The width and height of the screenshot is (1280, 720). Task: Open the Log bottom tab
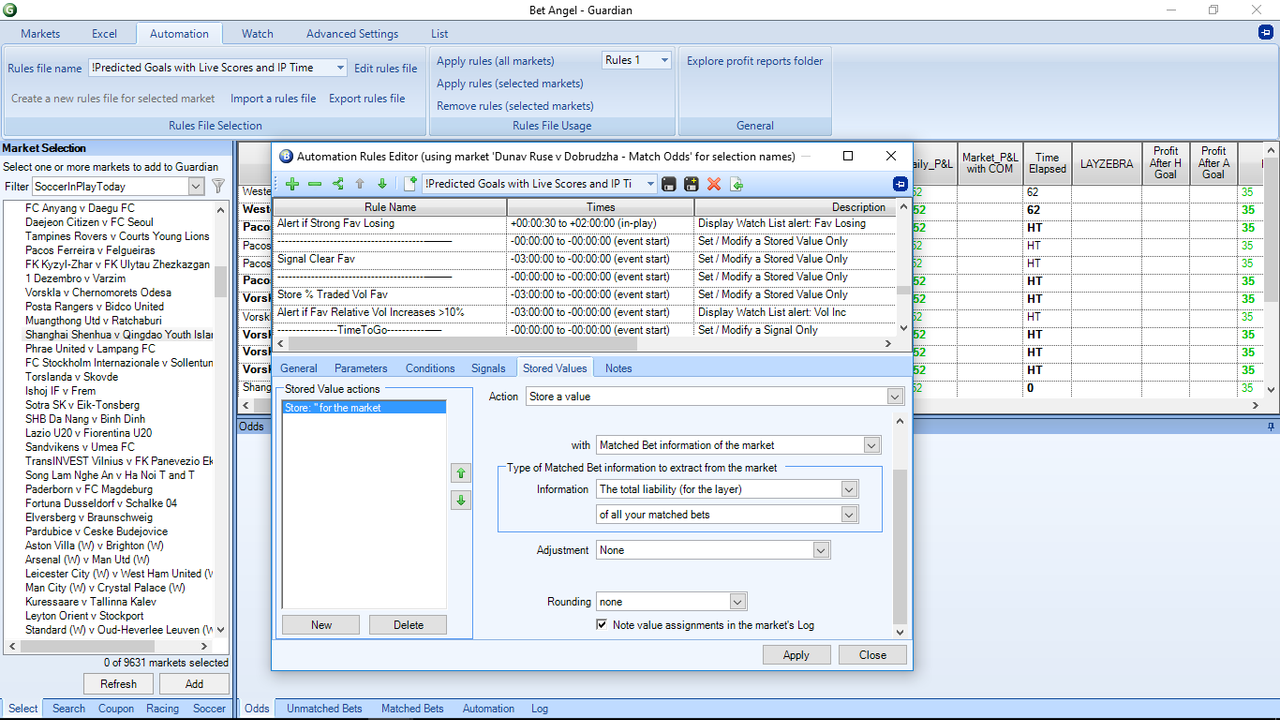tap(540, 708)
